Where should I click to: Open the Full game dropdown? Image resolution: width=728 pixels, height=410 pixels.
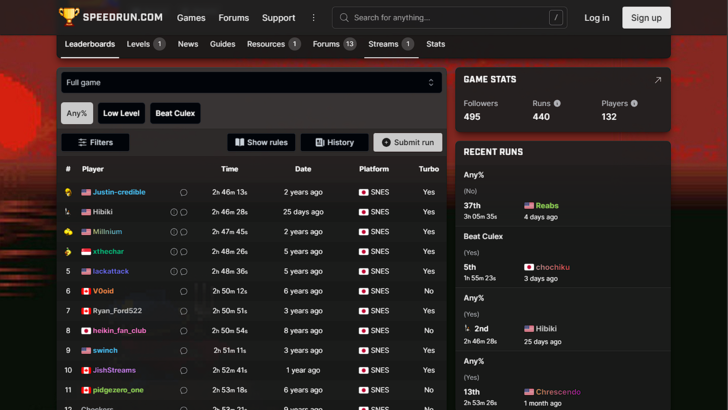tap(250, 83)
